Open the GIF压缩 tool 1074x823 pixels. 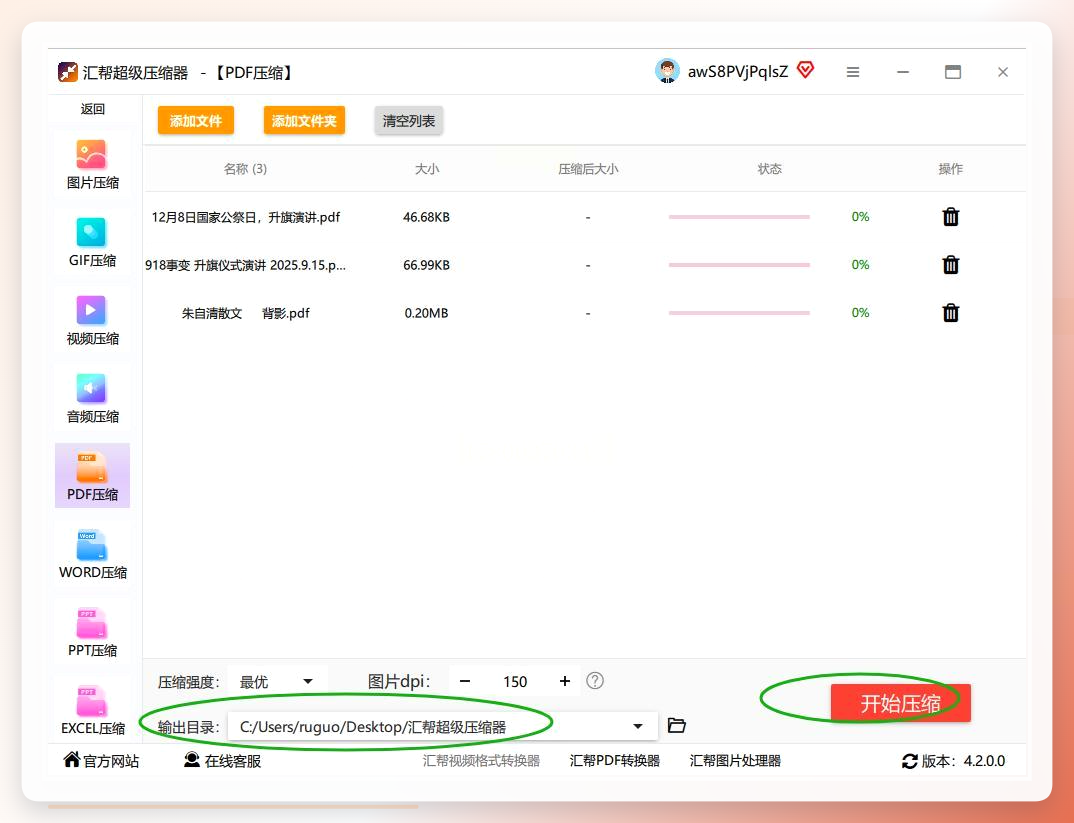coord(92,242)
